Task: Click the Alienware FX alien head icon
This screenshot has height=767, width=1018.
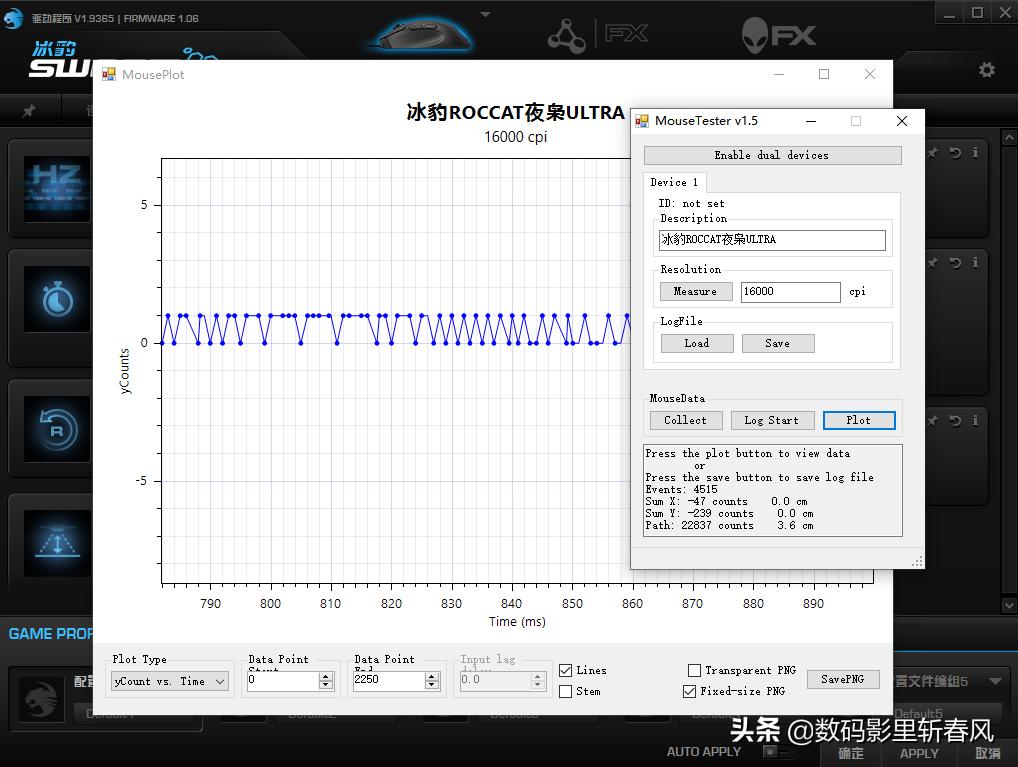Action: click(x=756, y=35)
